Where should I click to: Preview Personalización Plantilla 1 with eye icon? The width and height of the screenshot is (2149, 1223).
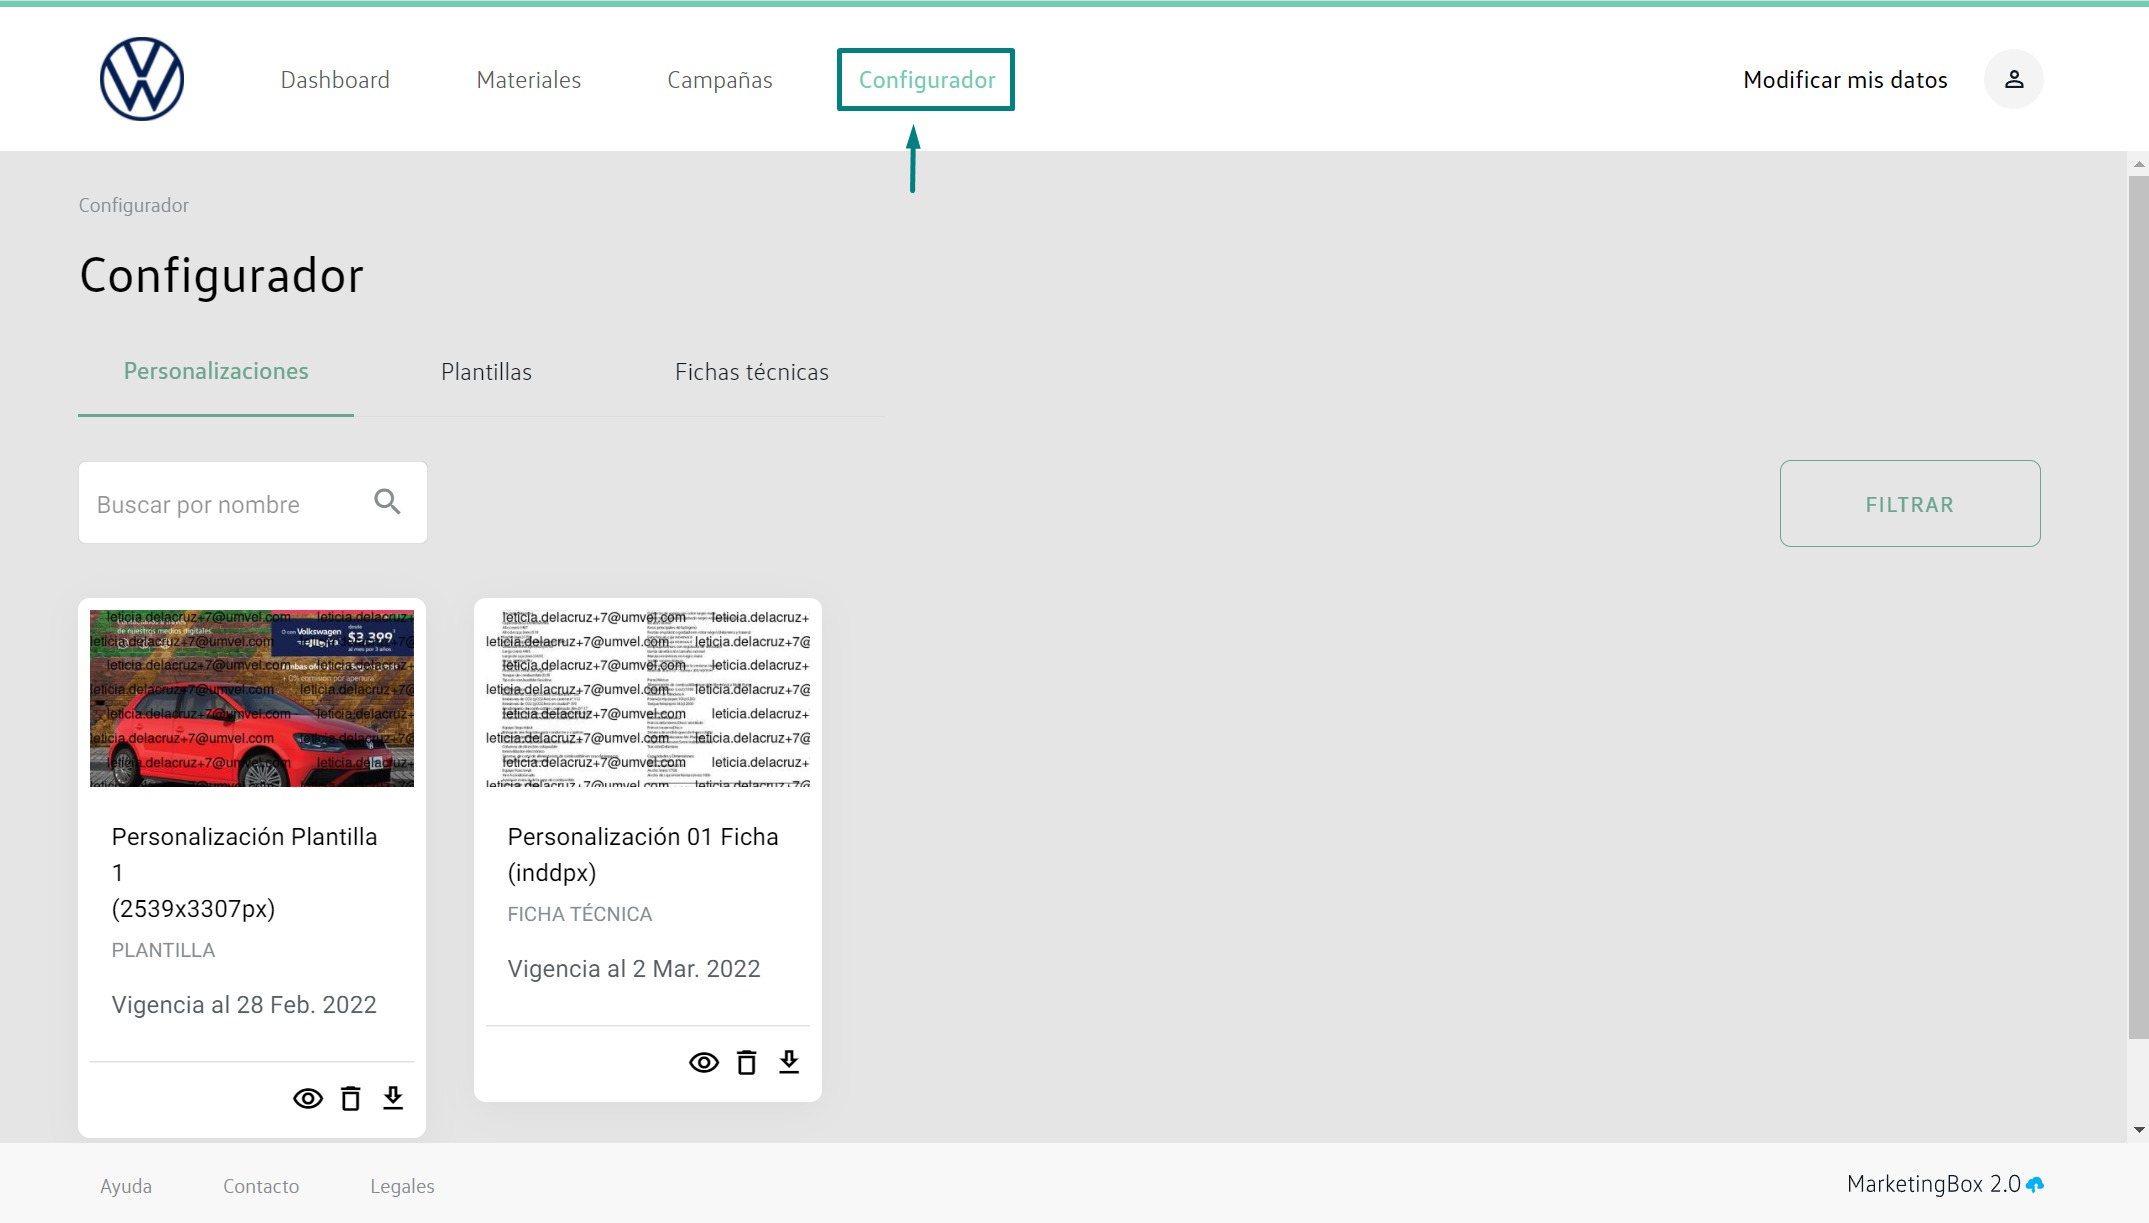pyautogui.click(x=308, y=1099)
